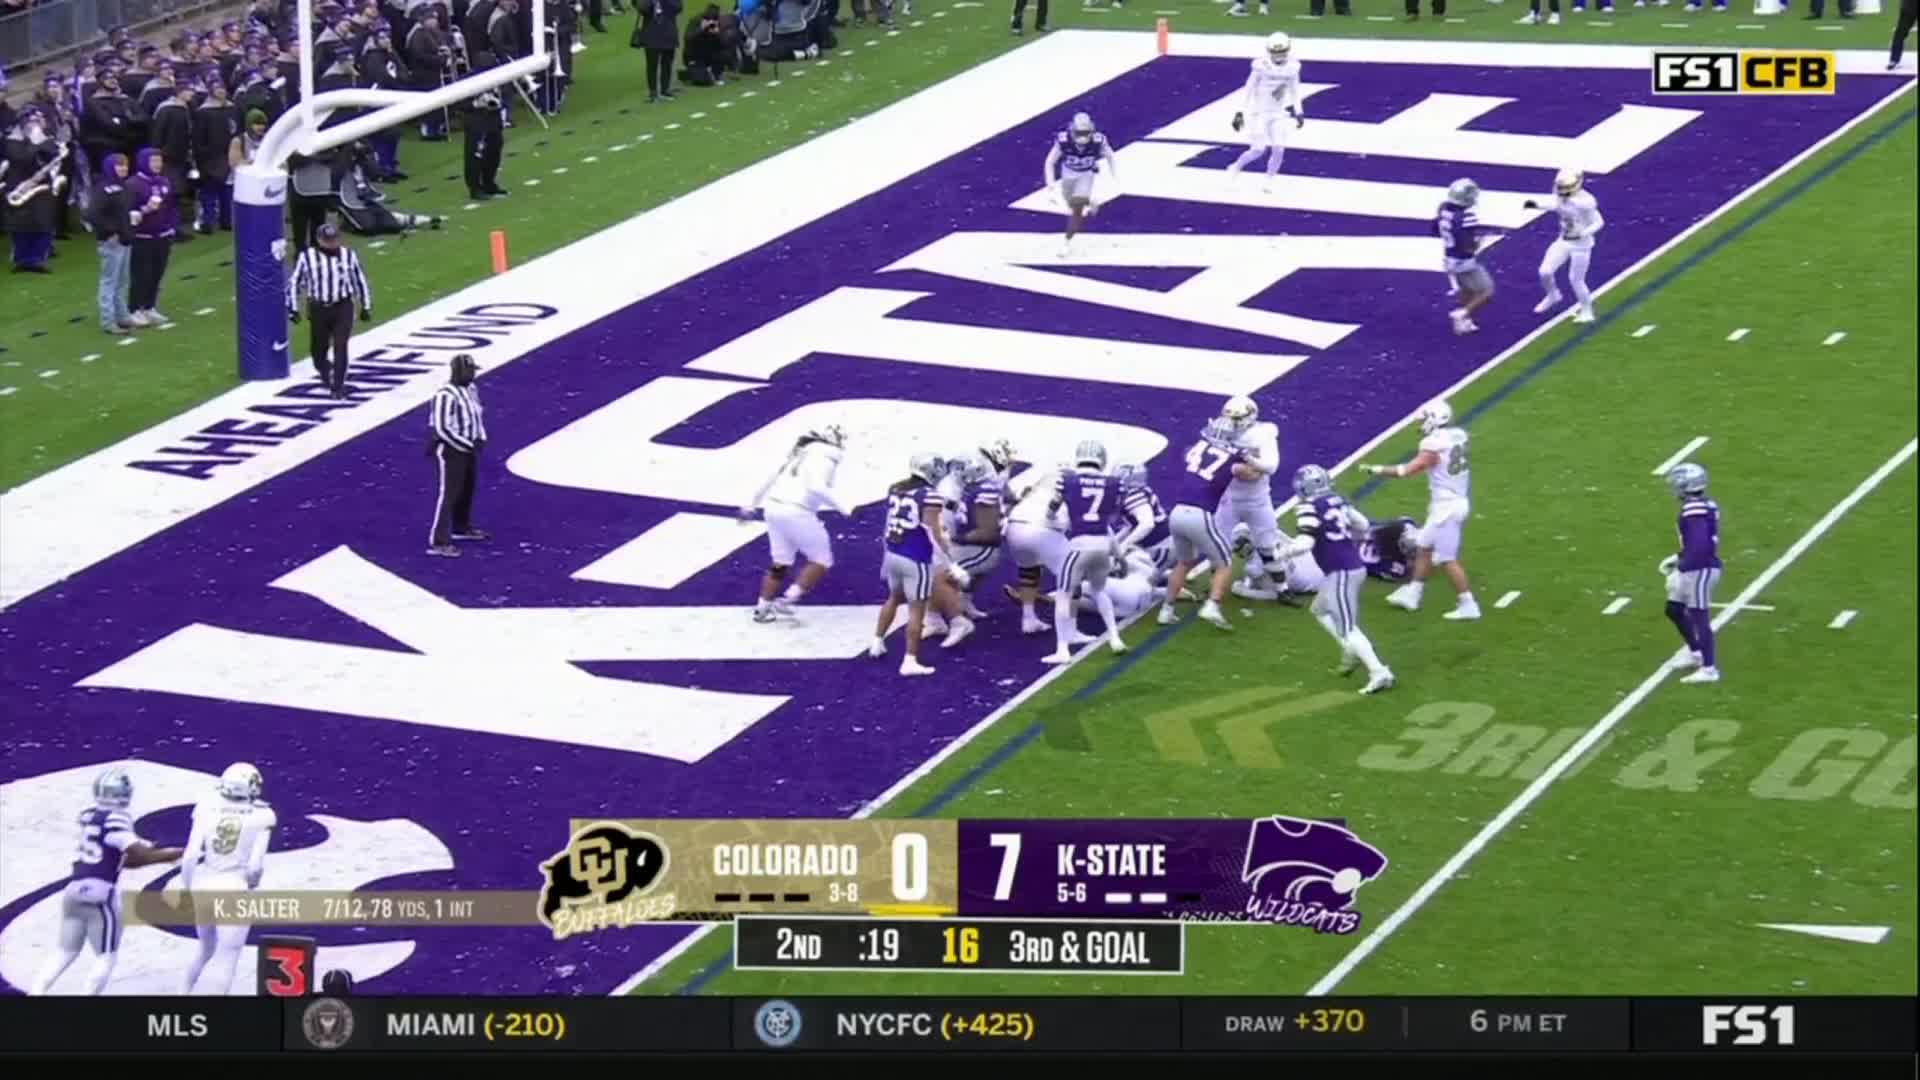The height and width of the screenshot is (1080, 1920).
Task: Click the NYCFC crest in ticker
Action: [x=778, y=1023]
